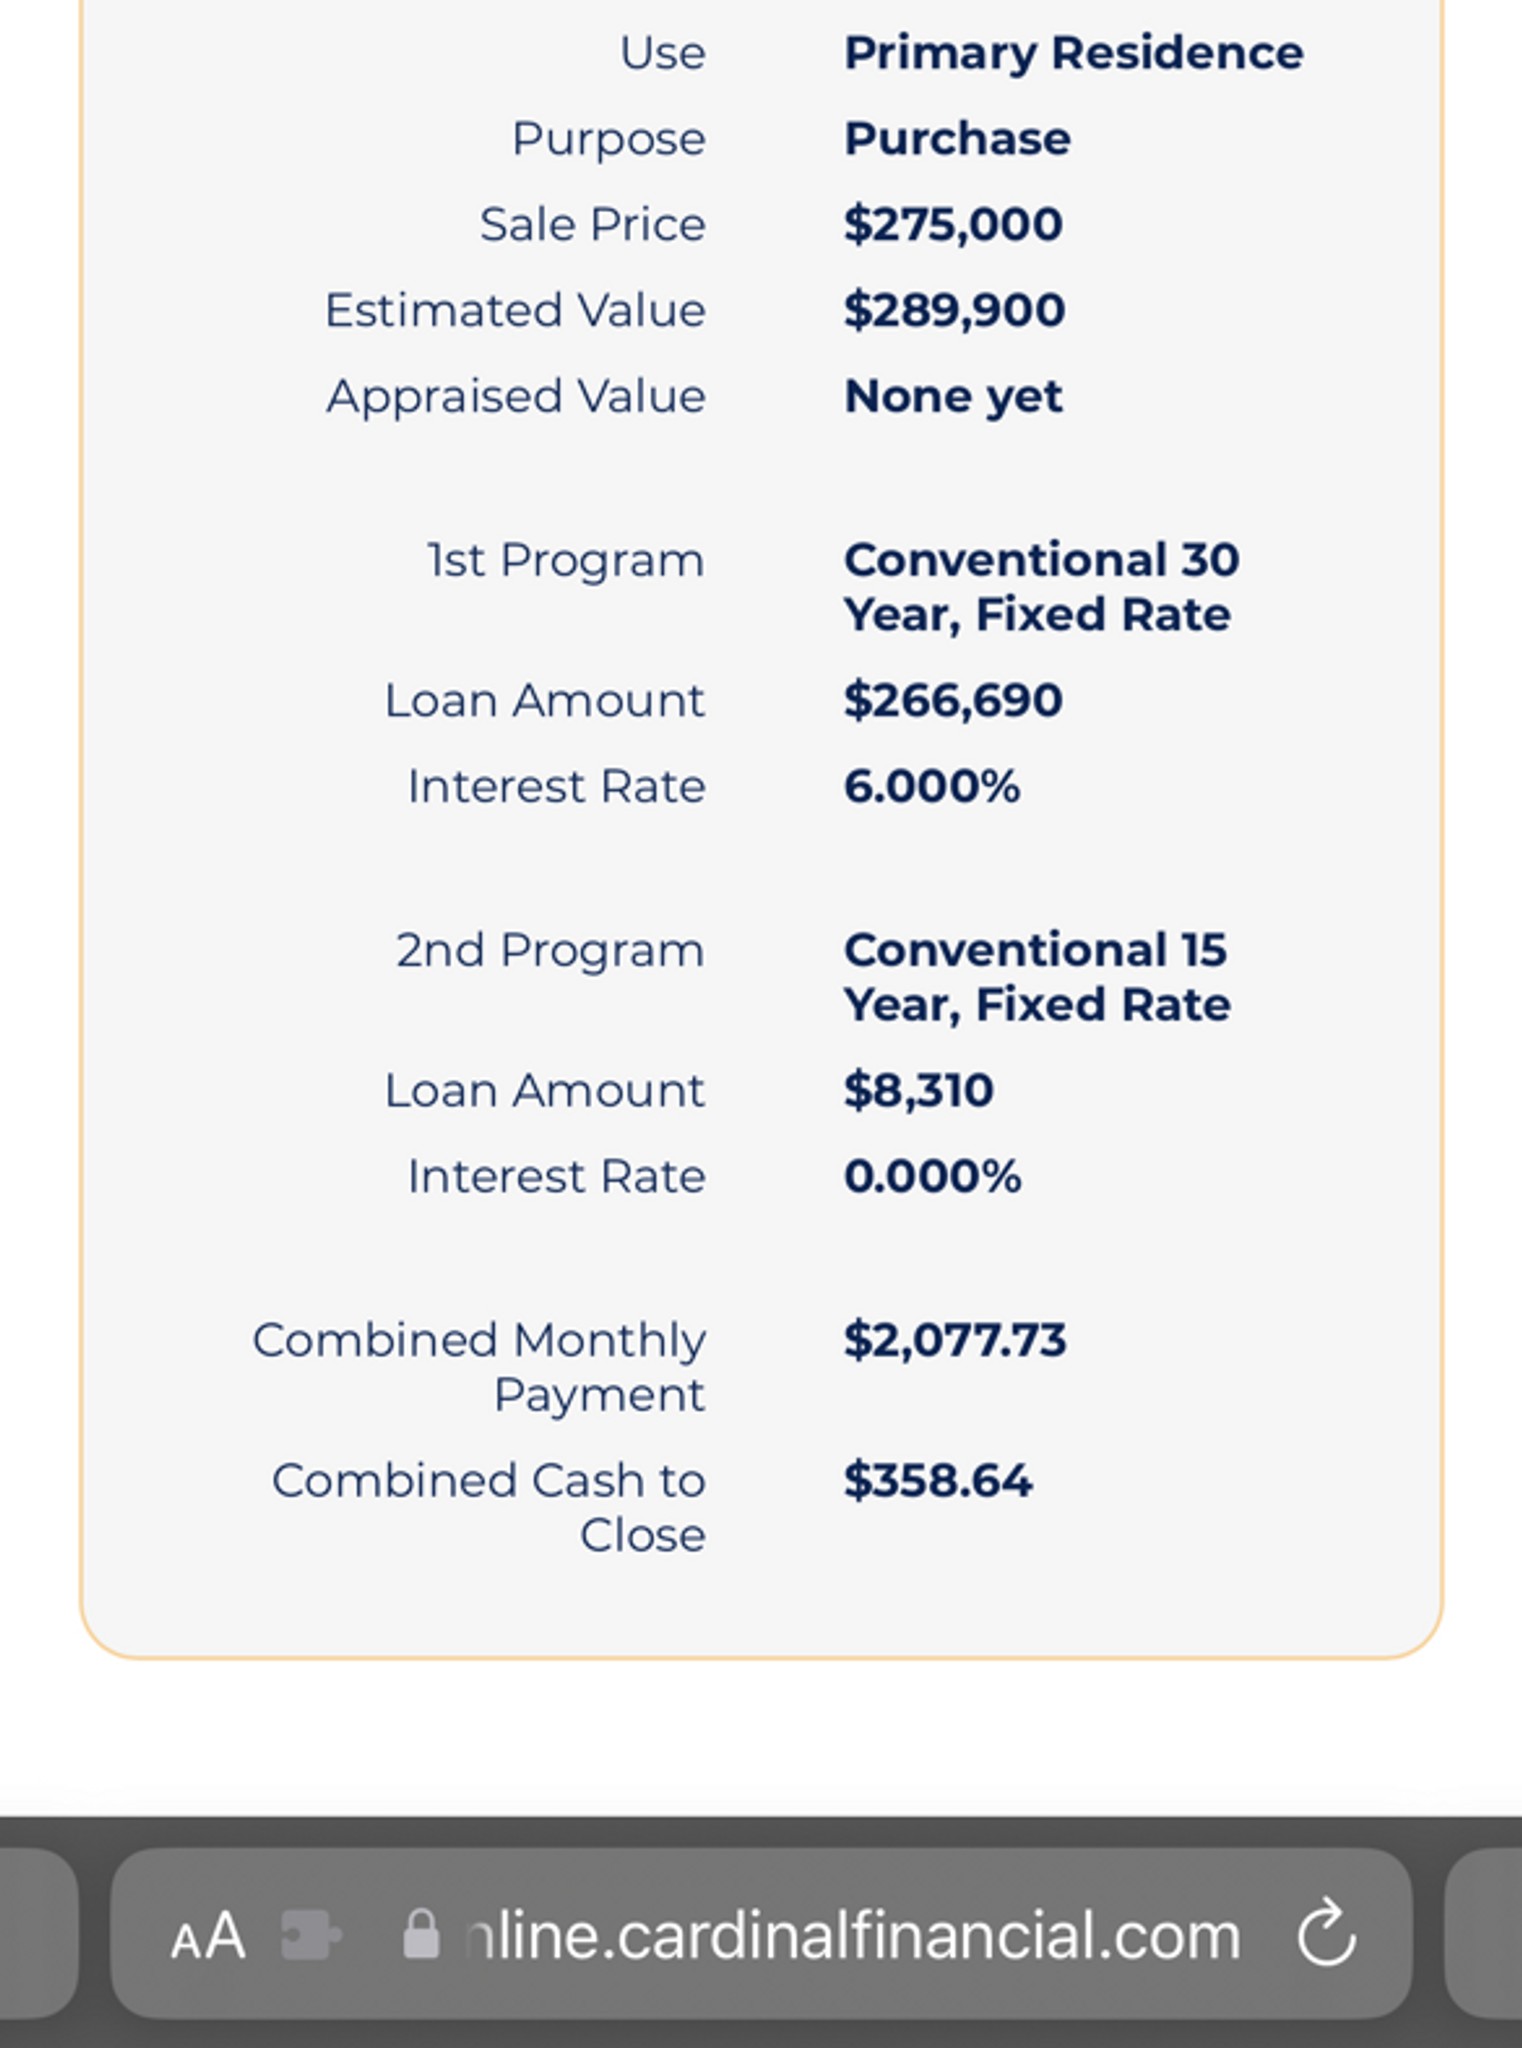Tap the $2,077.73 combined monthly payment
Viewport: 1522px width, 2048px height.
[x=955, y=1340]
